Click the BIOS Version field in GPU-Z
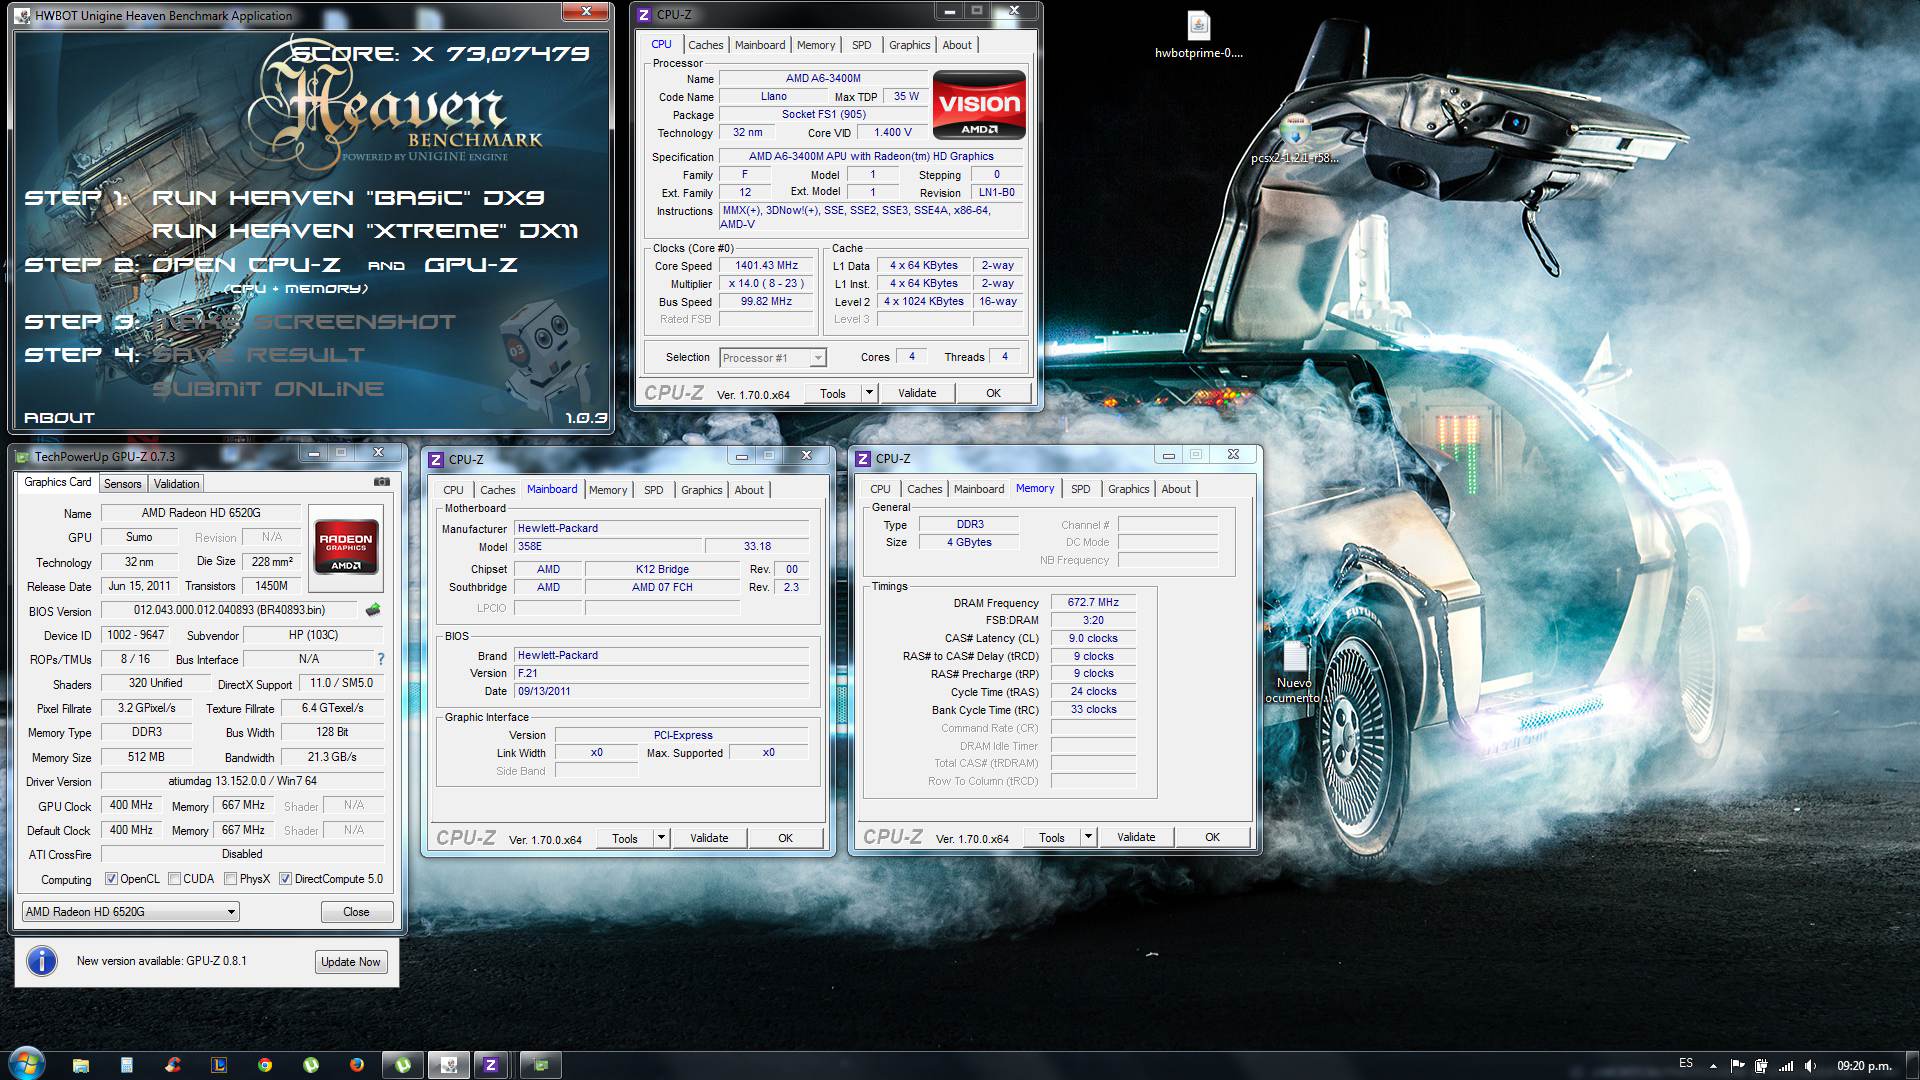This screenshot has height=1080, width=1920. click(x=229, y=610)
